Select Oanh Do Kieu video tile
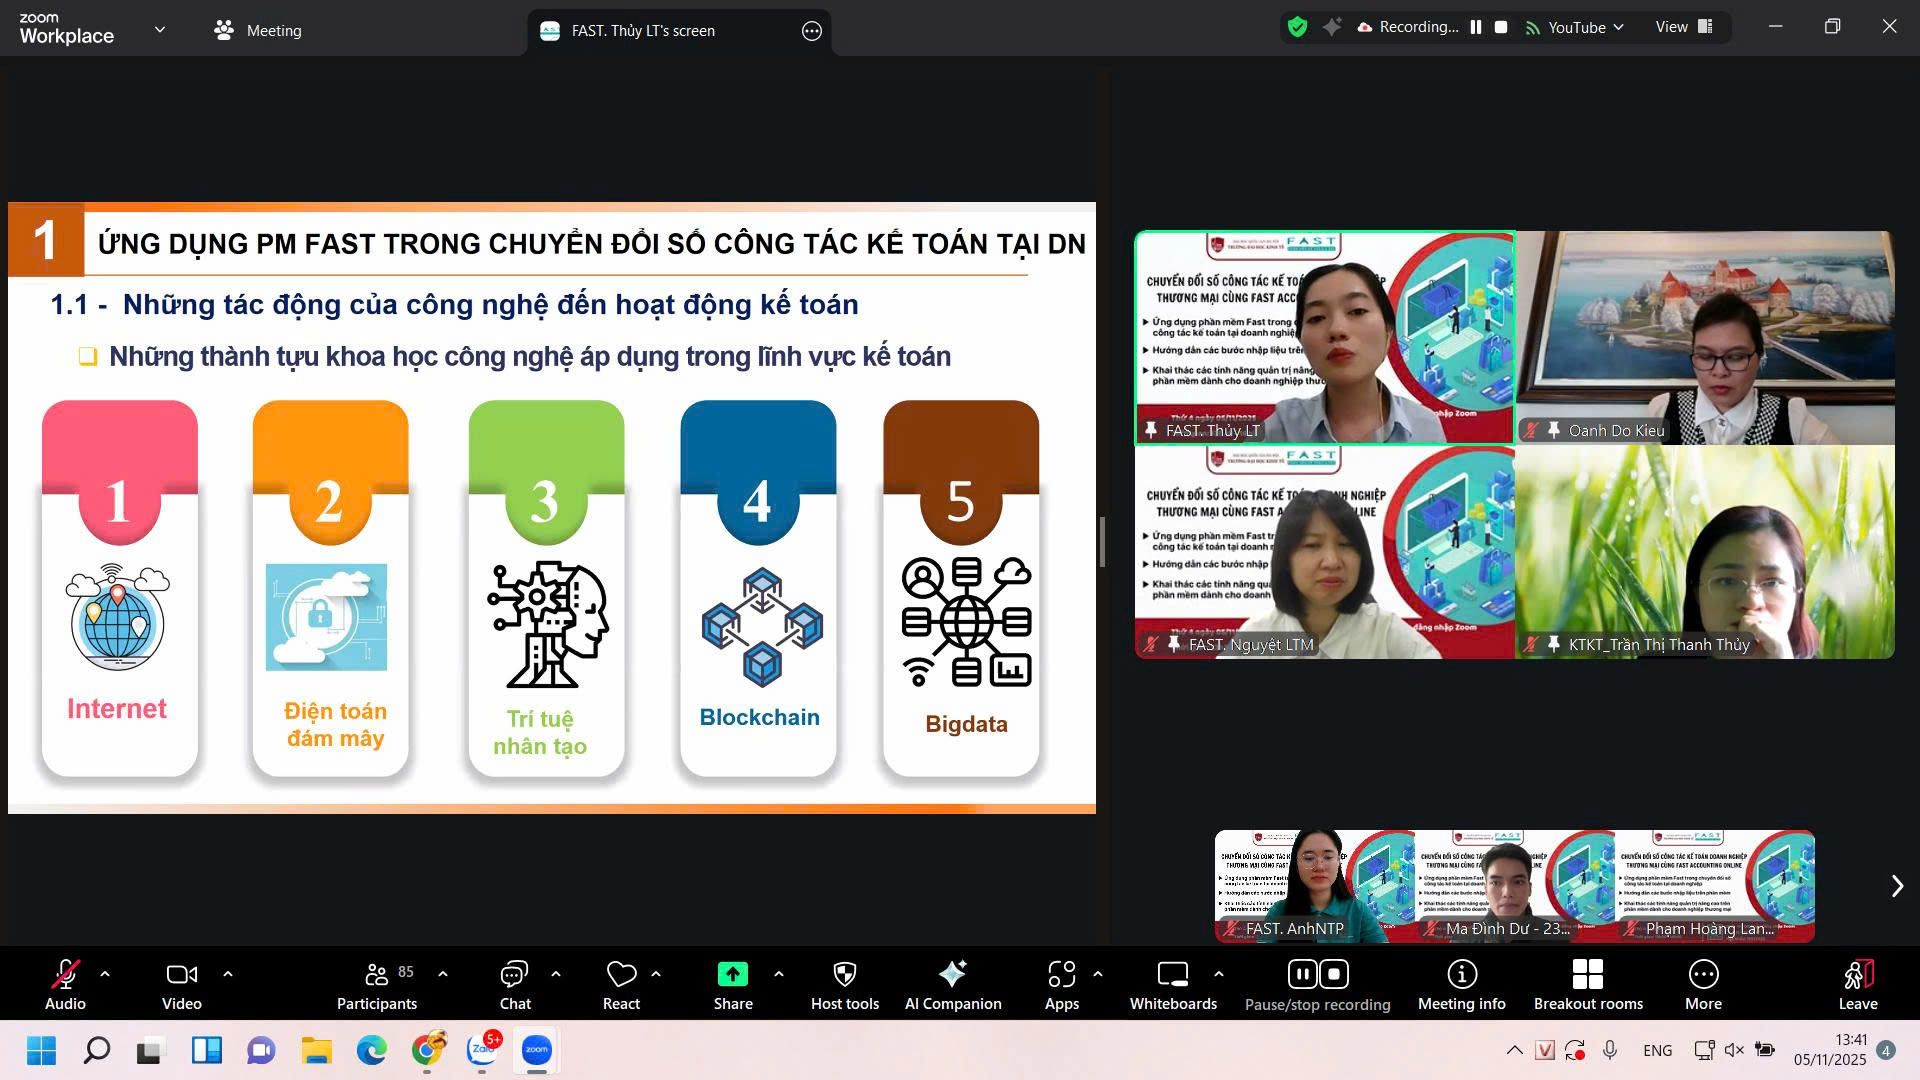This screenshot has width=1920, height=1080. pos(1705,338)
